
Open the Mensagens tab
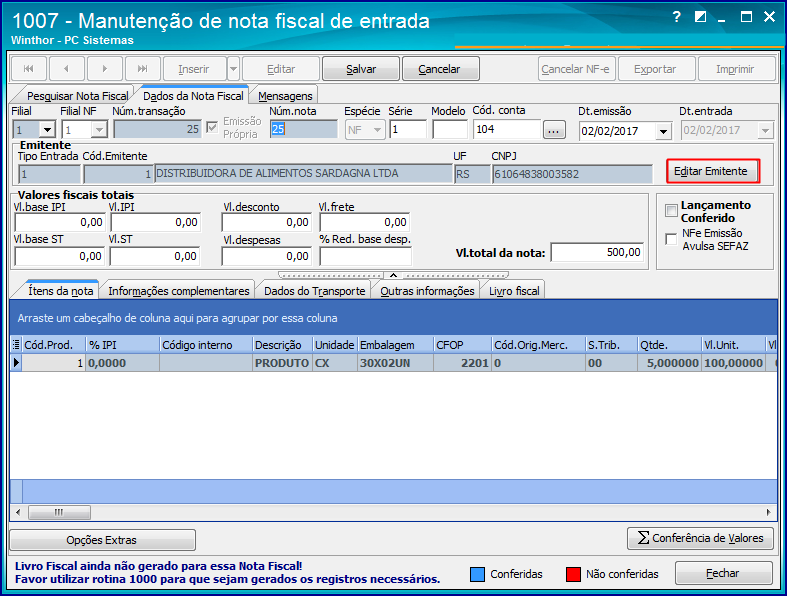(285, 95)
